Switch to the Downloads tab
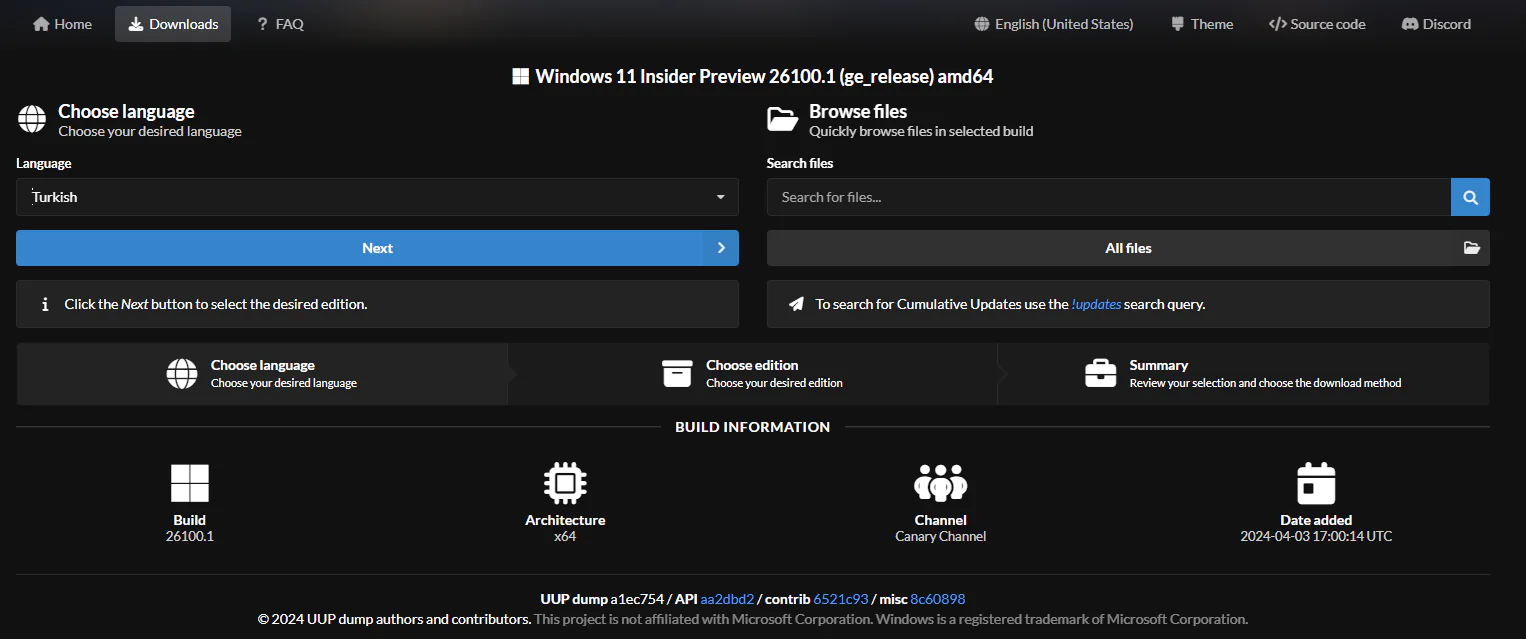This screenshot has width=1526, height=639. [172, 23]
